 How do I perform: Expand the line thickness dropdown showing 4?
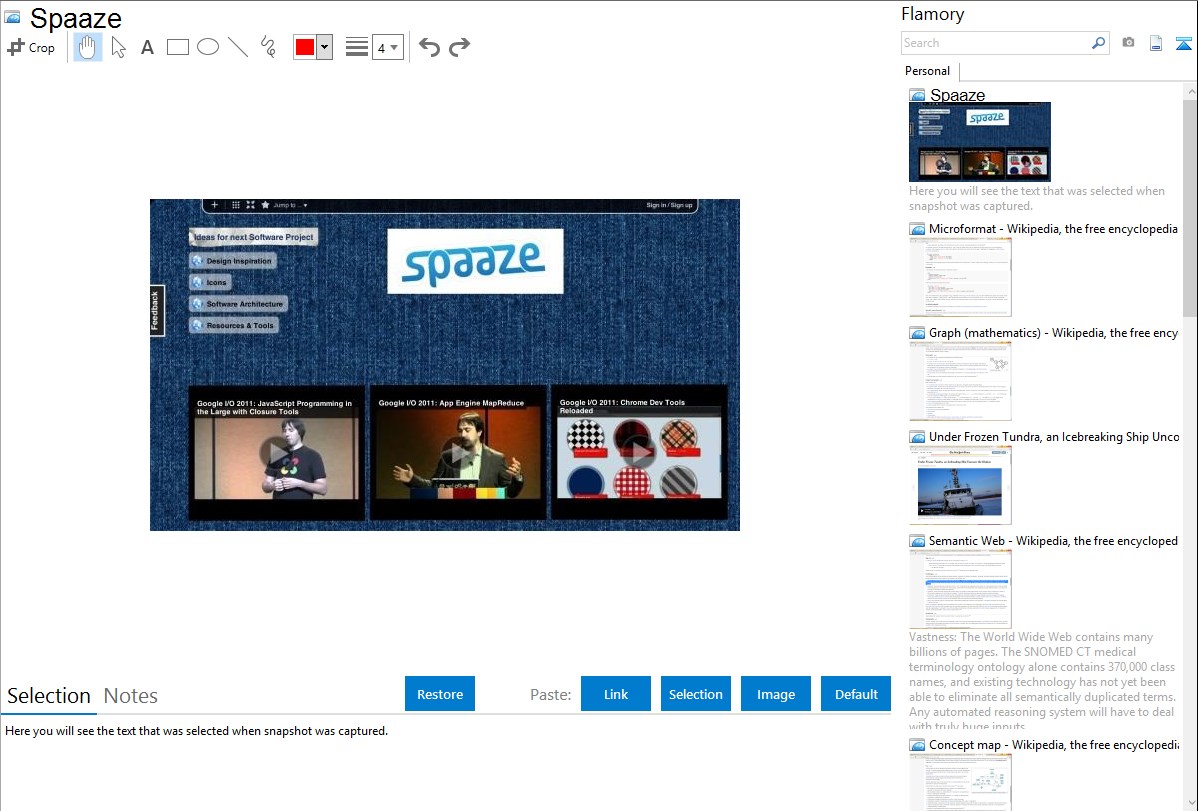(x=387, y=47)
